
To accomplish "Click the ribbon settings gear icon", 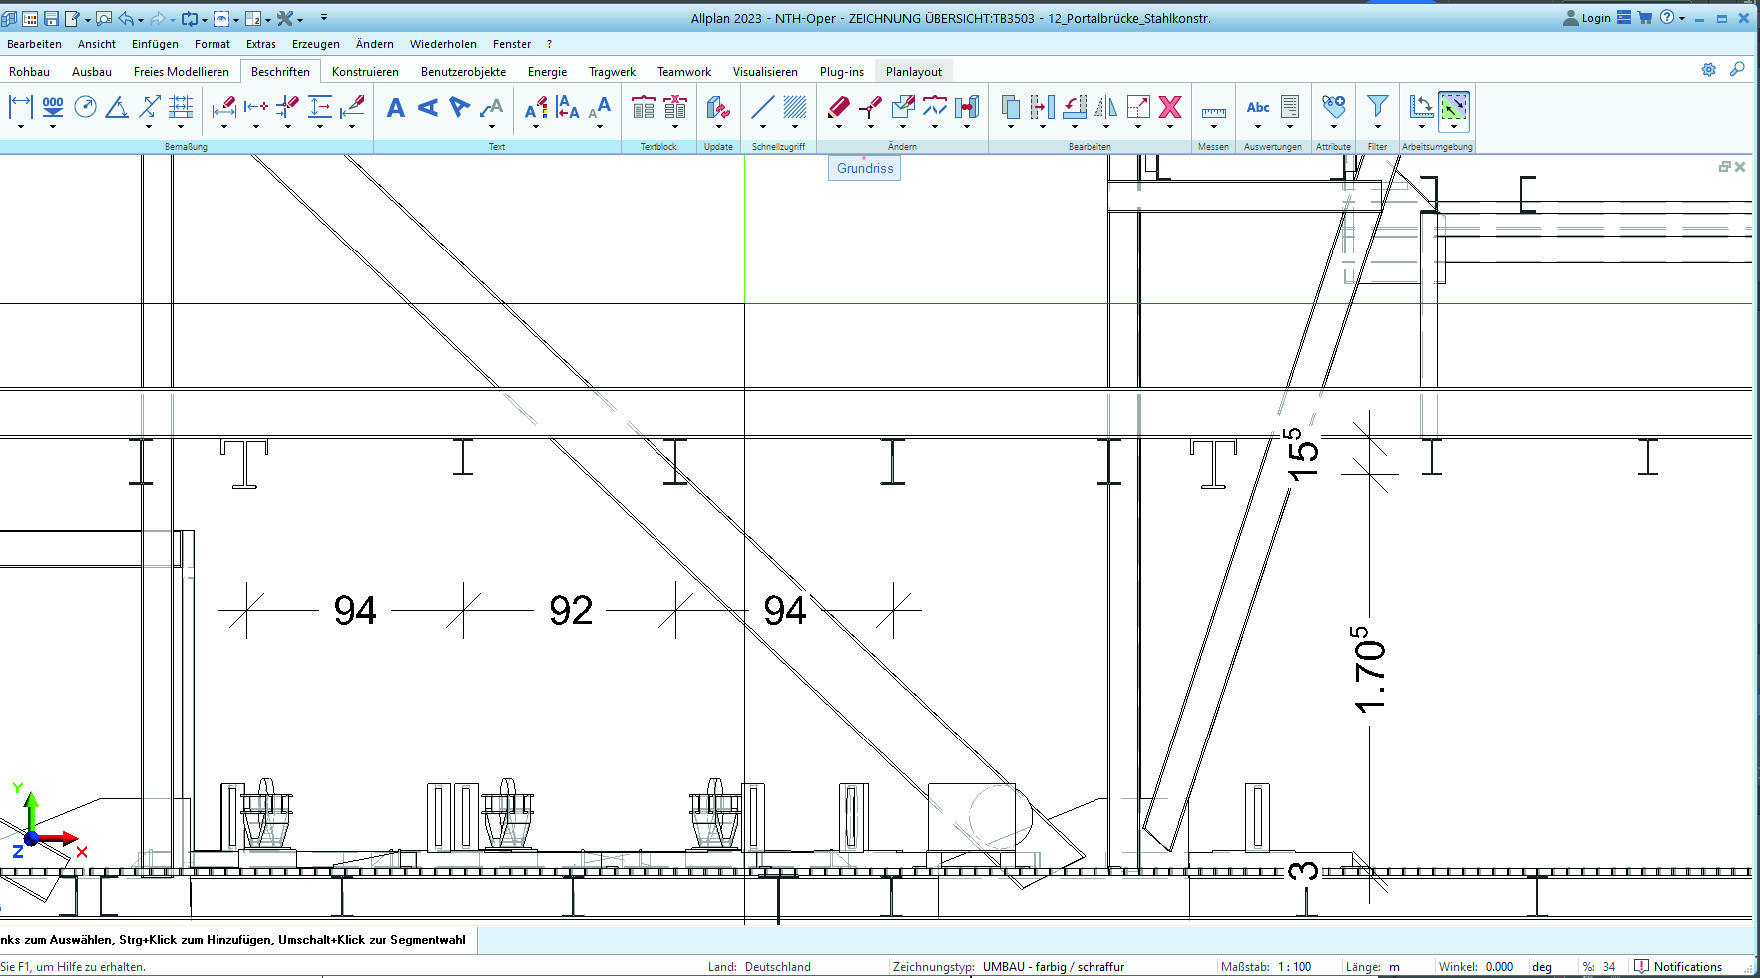I will coord(1708,70).
